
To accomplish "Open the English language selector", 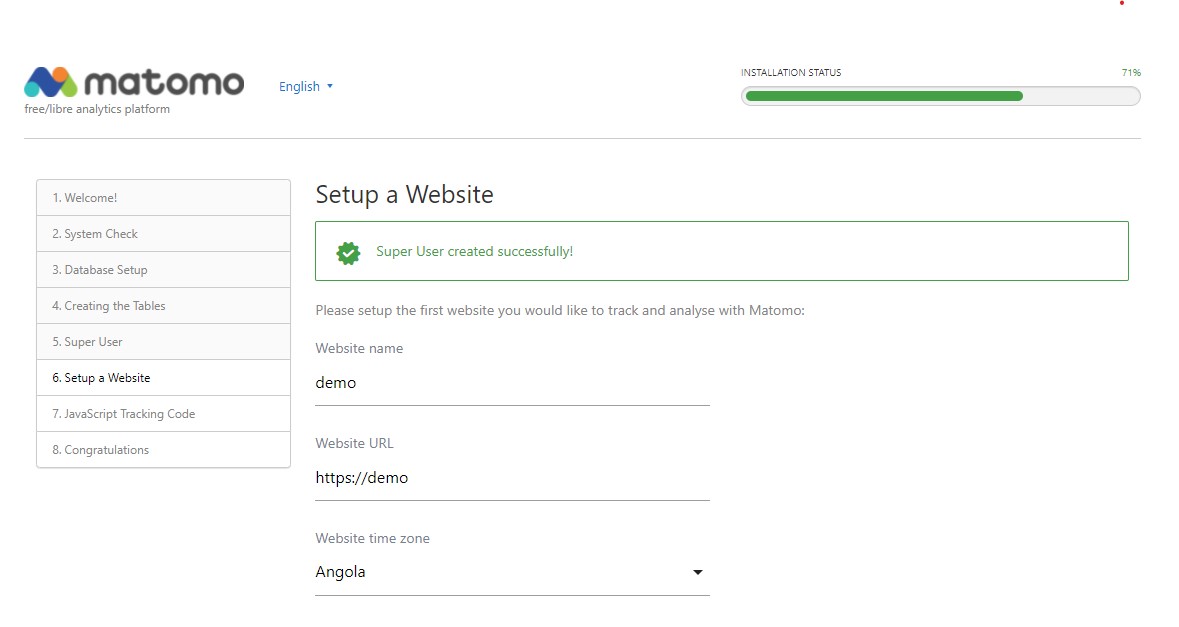I will [x=305, y=87].
